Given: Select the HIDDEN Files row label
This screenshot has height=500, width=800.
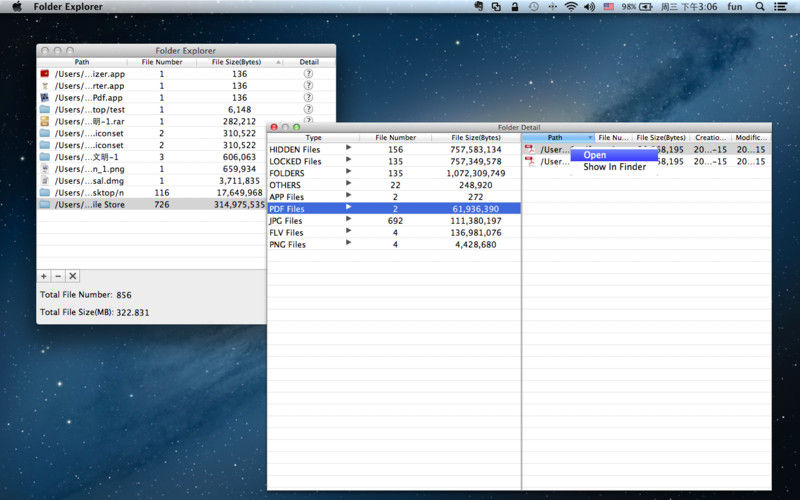Looking at the screenshot, I should 294,149.
